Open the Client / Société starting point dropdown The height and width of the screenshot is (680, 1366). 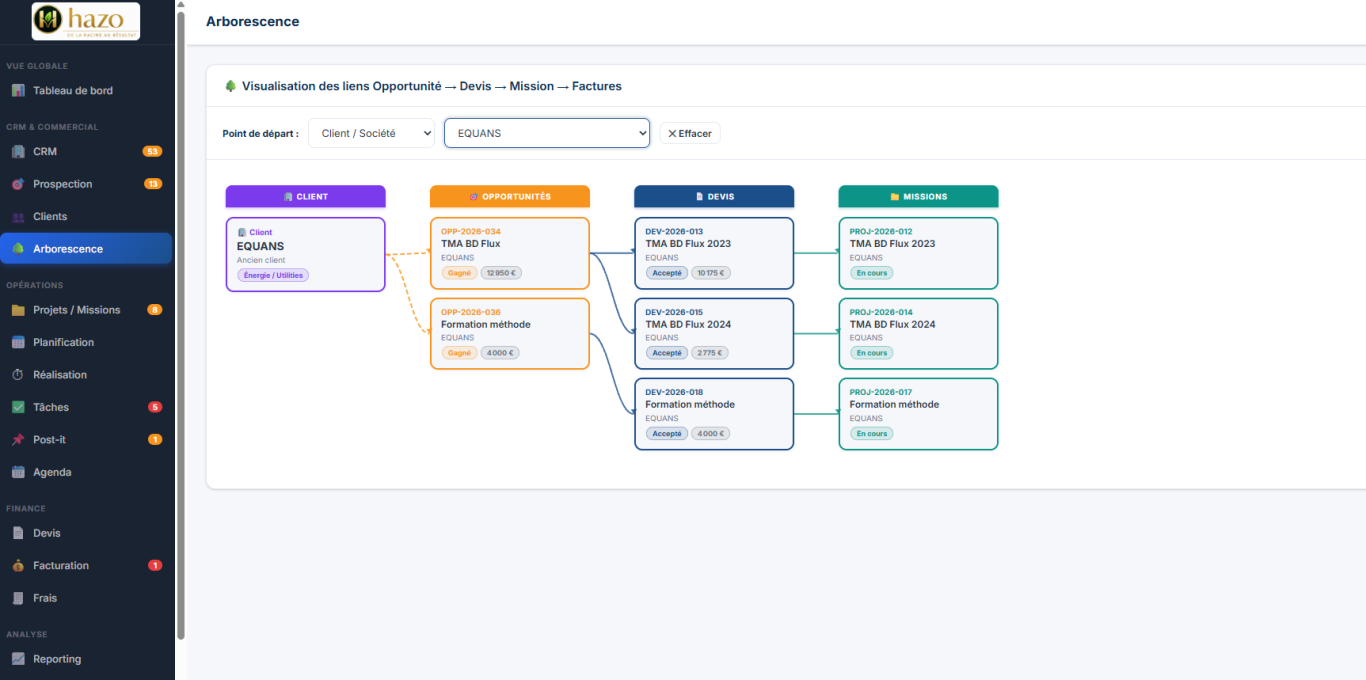371,133
